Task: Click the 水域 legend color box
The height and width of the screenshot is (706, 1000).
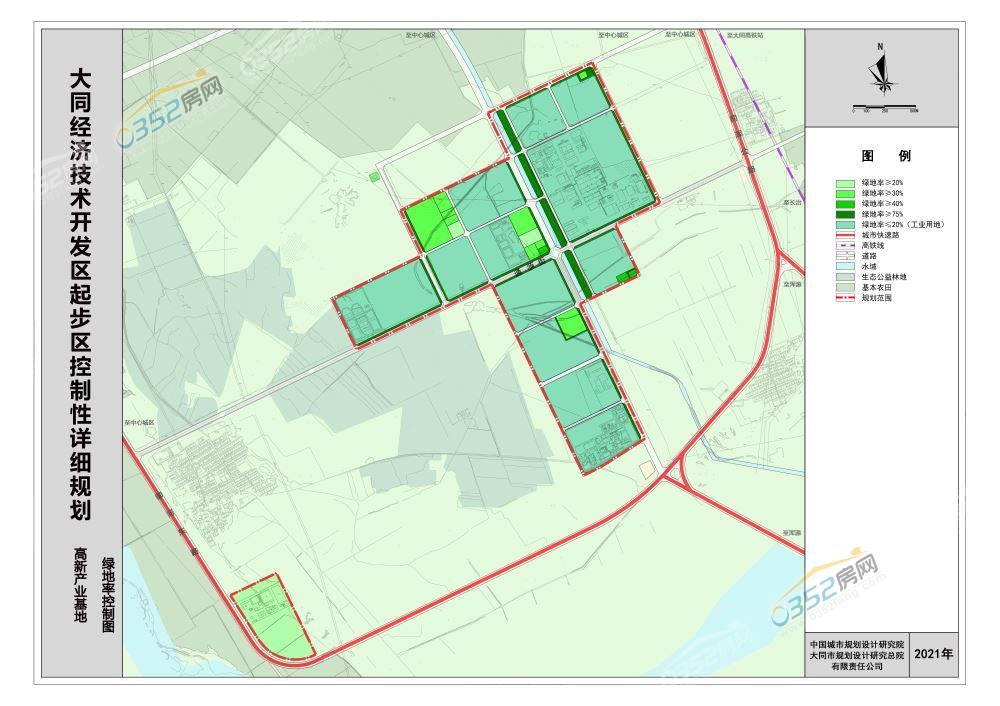Action: coord(845,267)
